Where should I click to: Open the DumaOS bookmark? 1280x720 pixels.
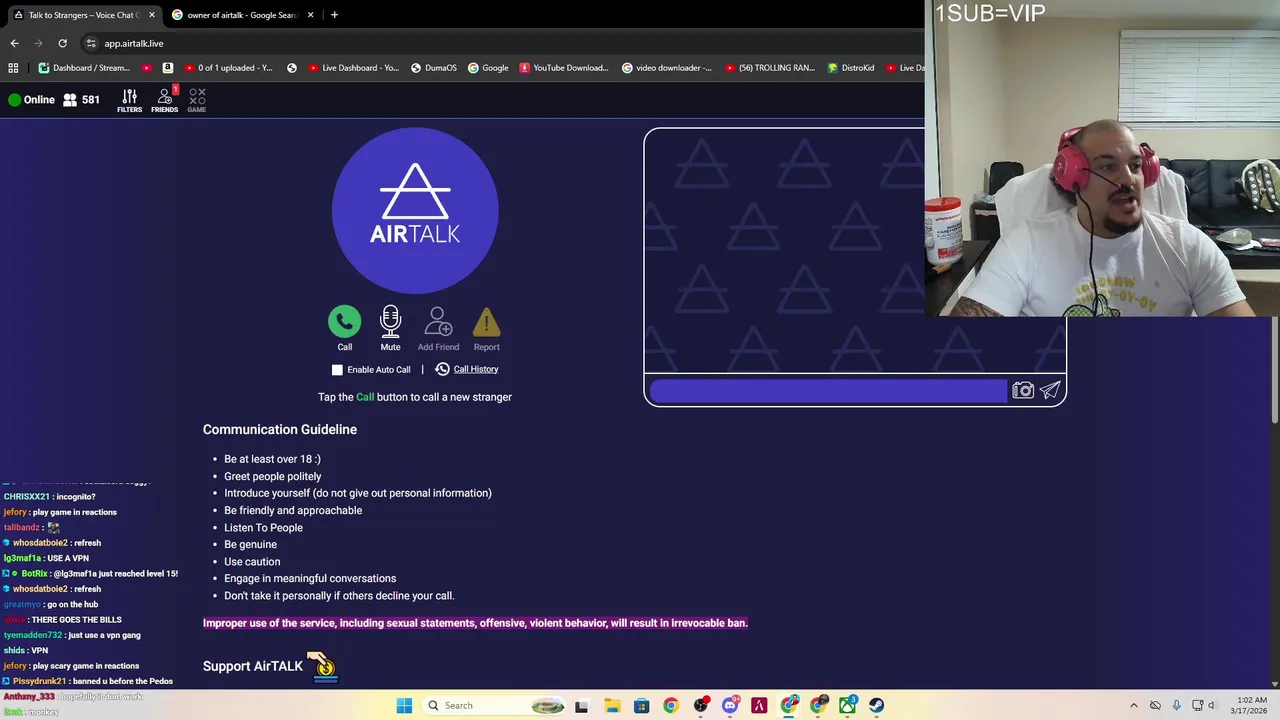[x=432, y=68]
